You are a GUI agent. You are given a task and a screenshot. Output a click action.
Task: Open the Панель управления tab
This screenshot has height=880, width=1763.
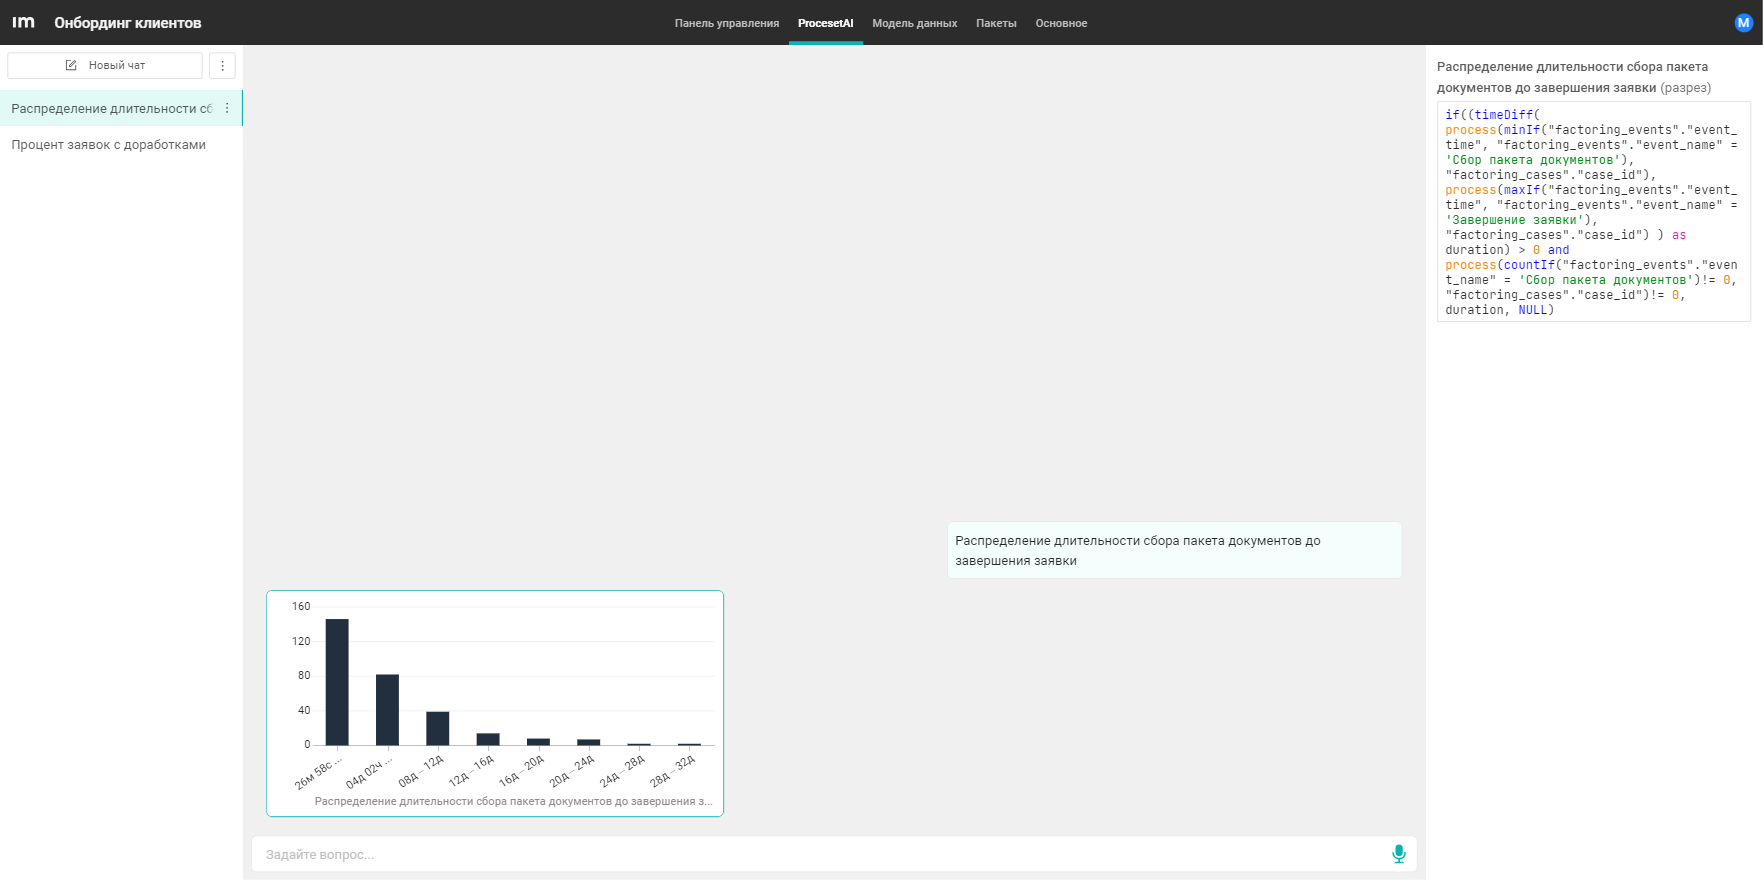tap(726, 23)
